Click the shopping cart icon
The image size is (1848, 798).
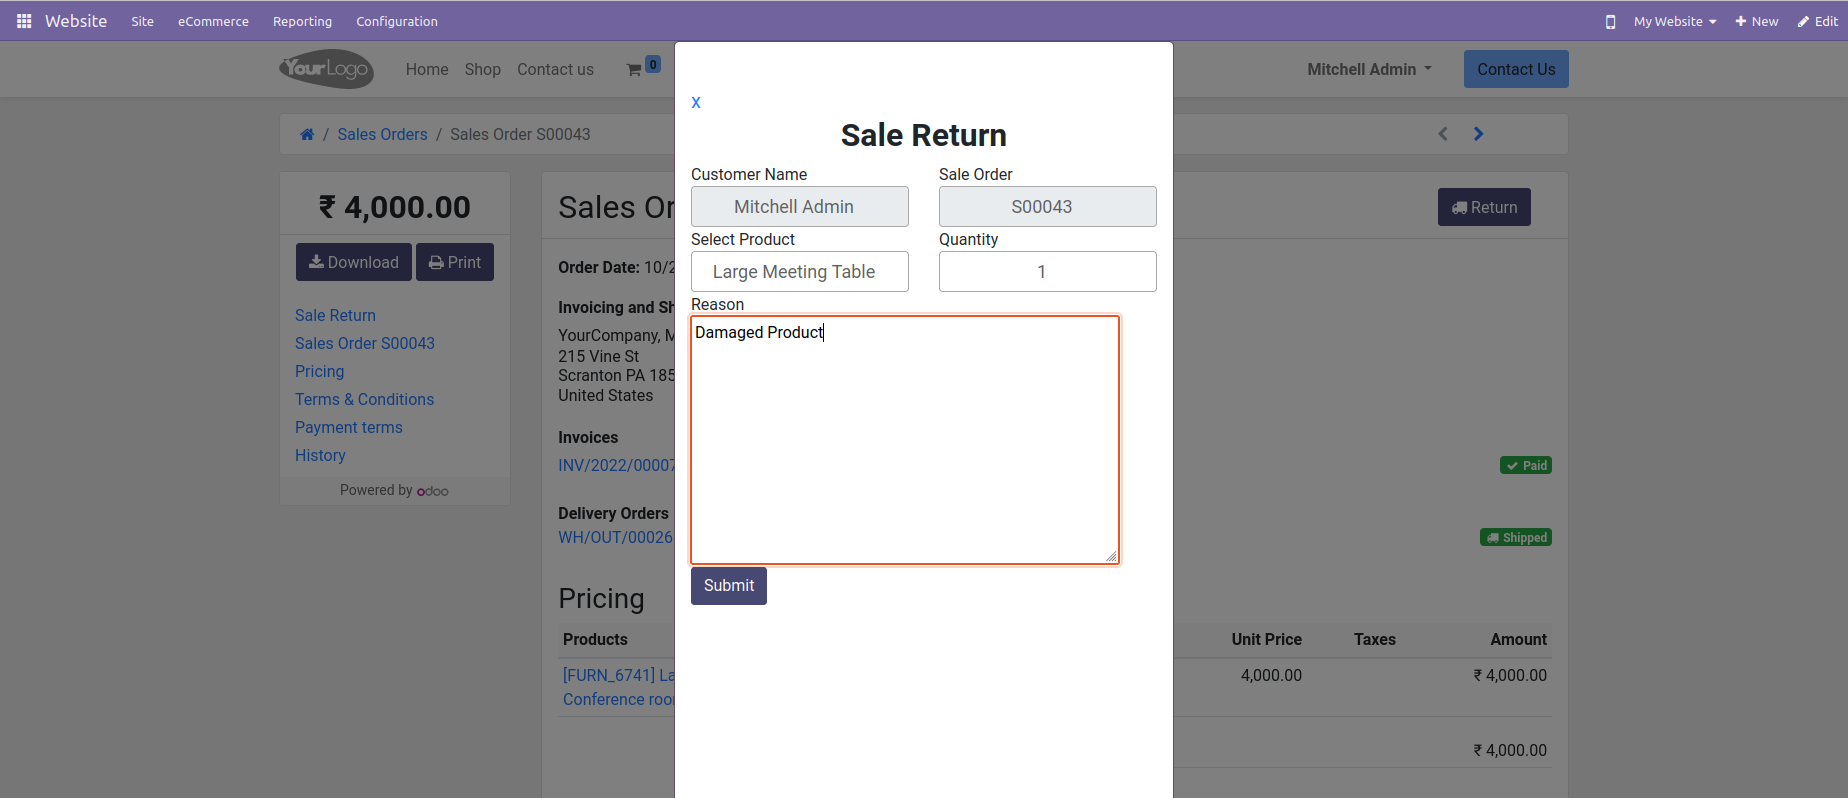pos(634,70)
